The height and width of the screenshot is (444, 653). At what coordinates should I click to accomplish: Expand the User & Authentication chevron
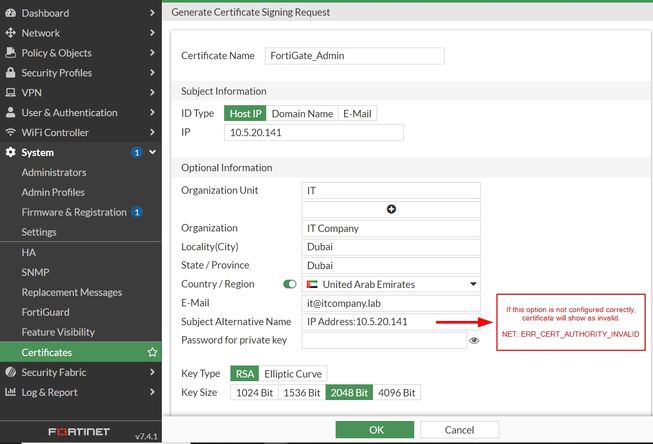click(x=152, y=112)
